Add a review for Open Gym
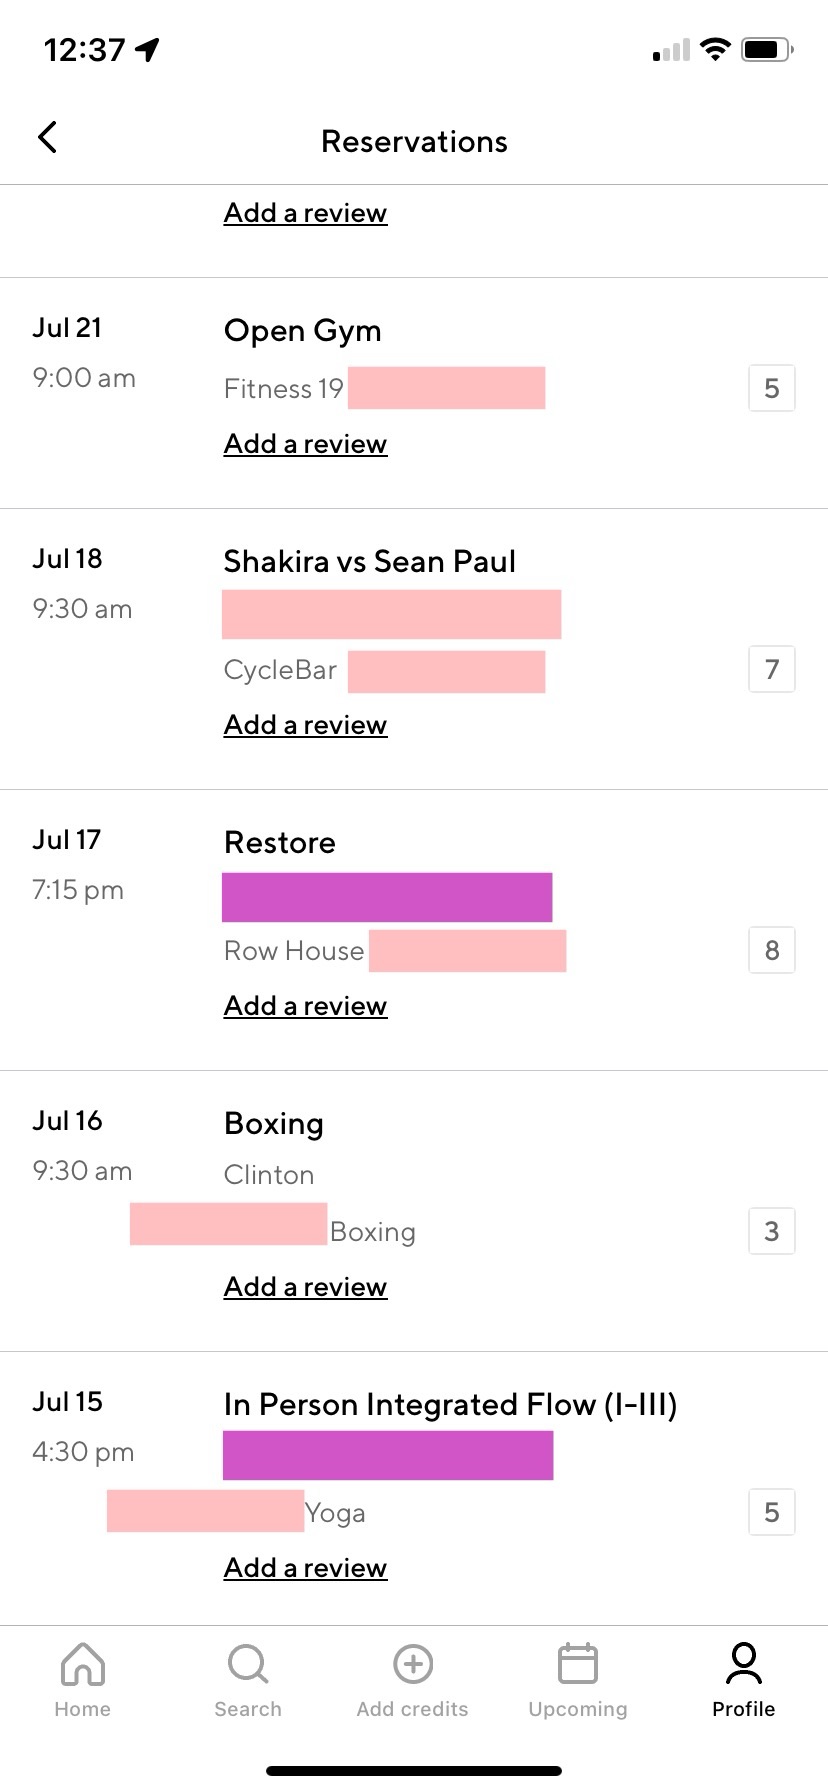 click(305, 444)
